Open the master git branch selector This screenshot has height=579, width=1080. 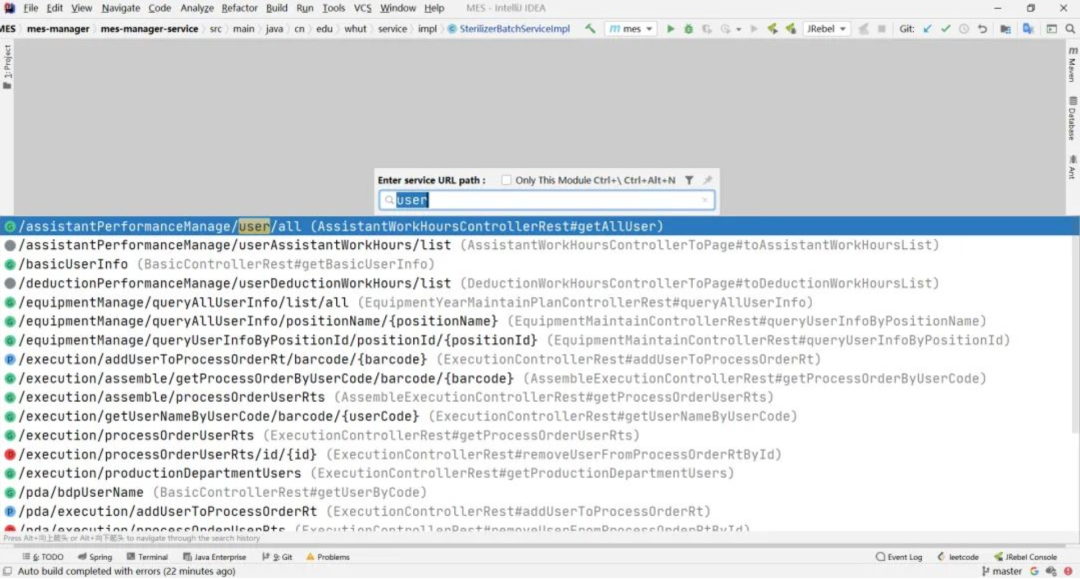(1001, 571)
